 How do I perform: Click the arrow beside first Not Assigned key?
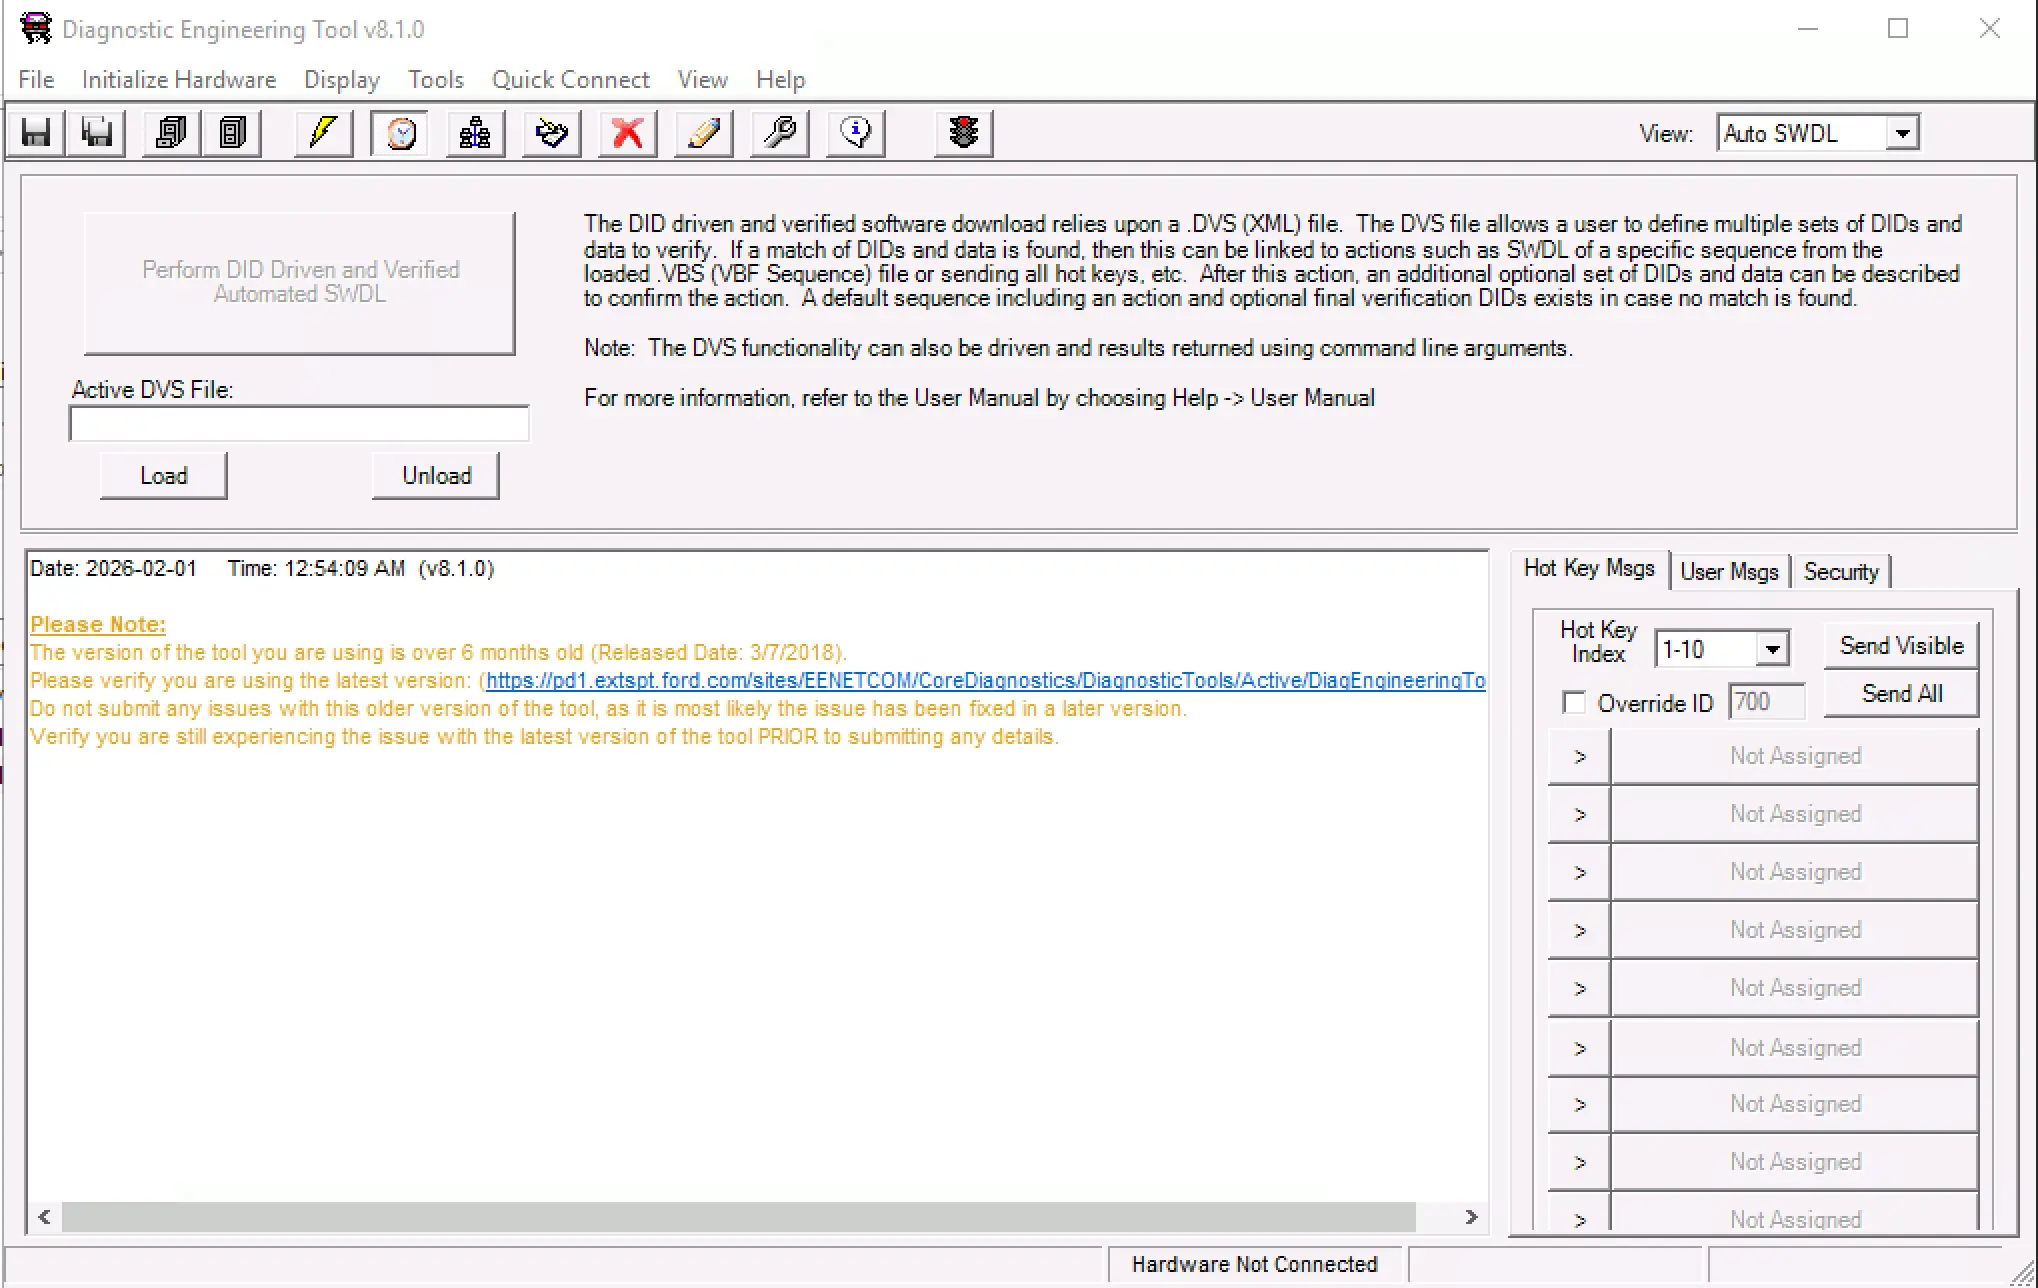[1579, 757]
